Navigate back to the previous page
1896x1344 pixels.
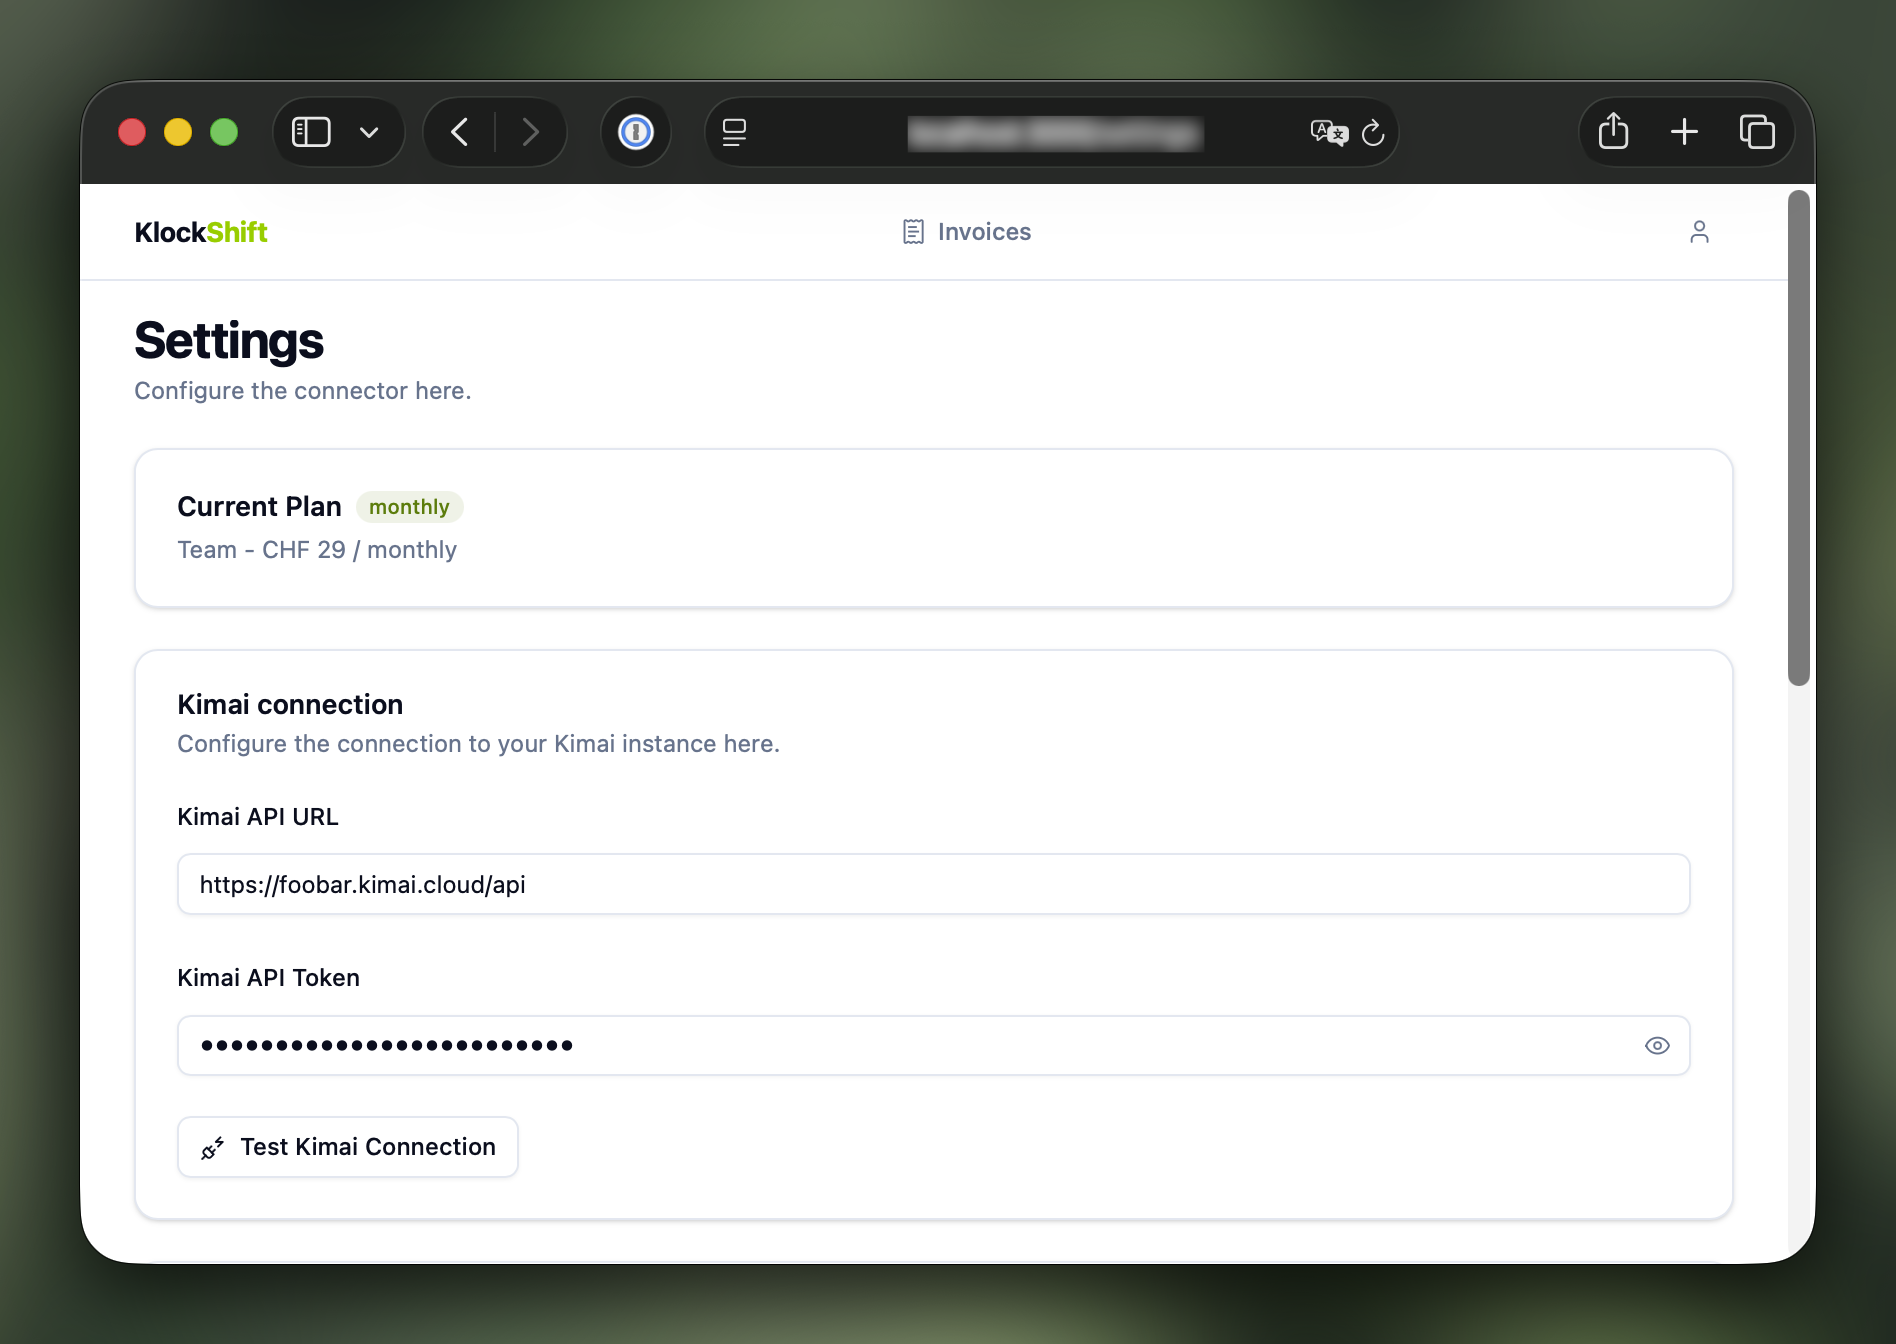tap(460, 131)
